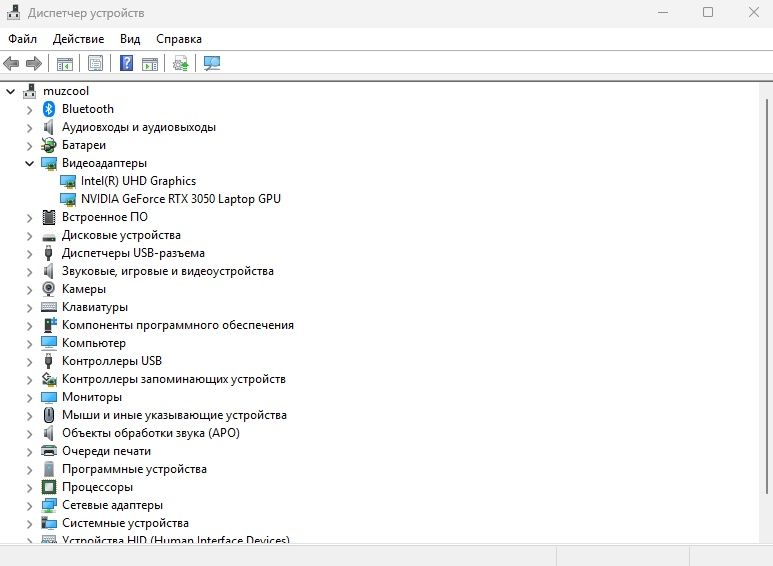The height and width of the screenshot is (566, 773).
Task: Click the Bluetooth category icon
Action: coord(49,108)
